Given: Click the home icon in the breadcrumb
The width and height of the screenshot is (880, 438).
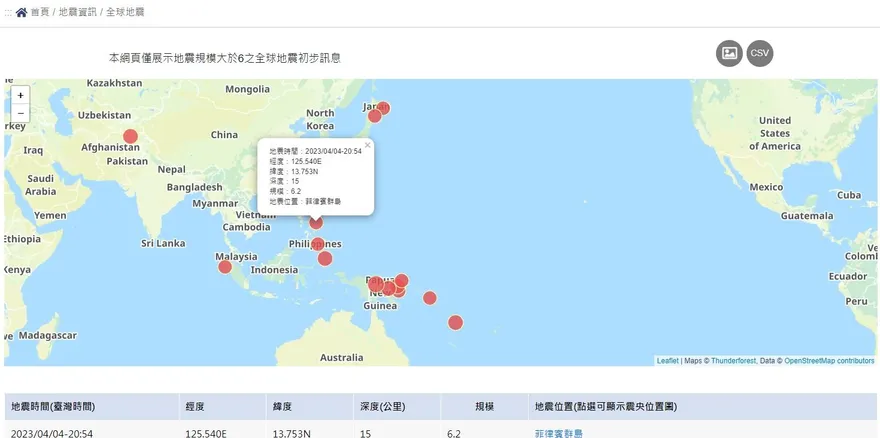Looking at the screenshot, I should click(21, 12).
